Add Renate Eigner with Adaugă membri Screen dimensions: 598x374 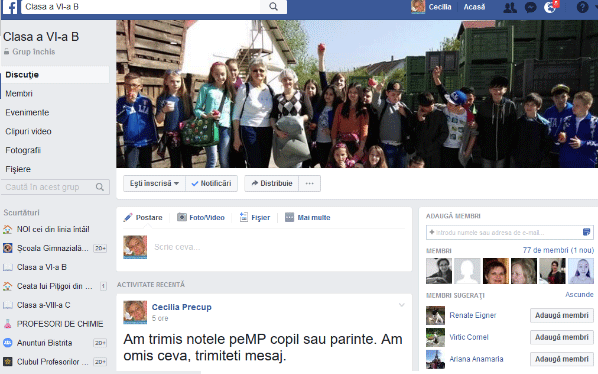coord(561,315)
